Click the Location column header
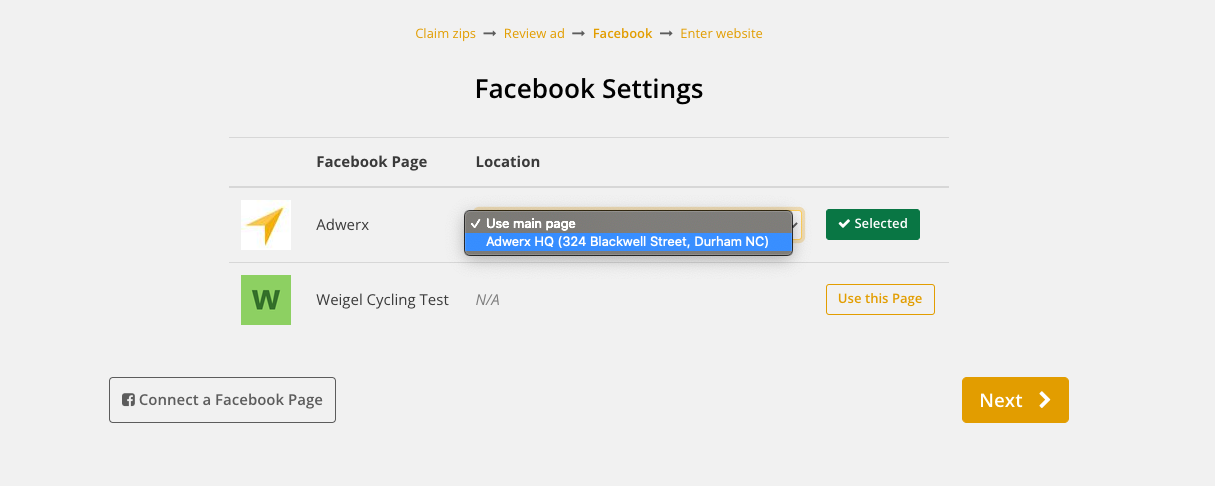Image resolution: width=1215 pixels, height=486 pixels. [x=508, y=162]
